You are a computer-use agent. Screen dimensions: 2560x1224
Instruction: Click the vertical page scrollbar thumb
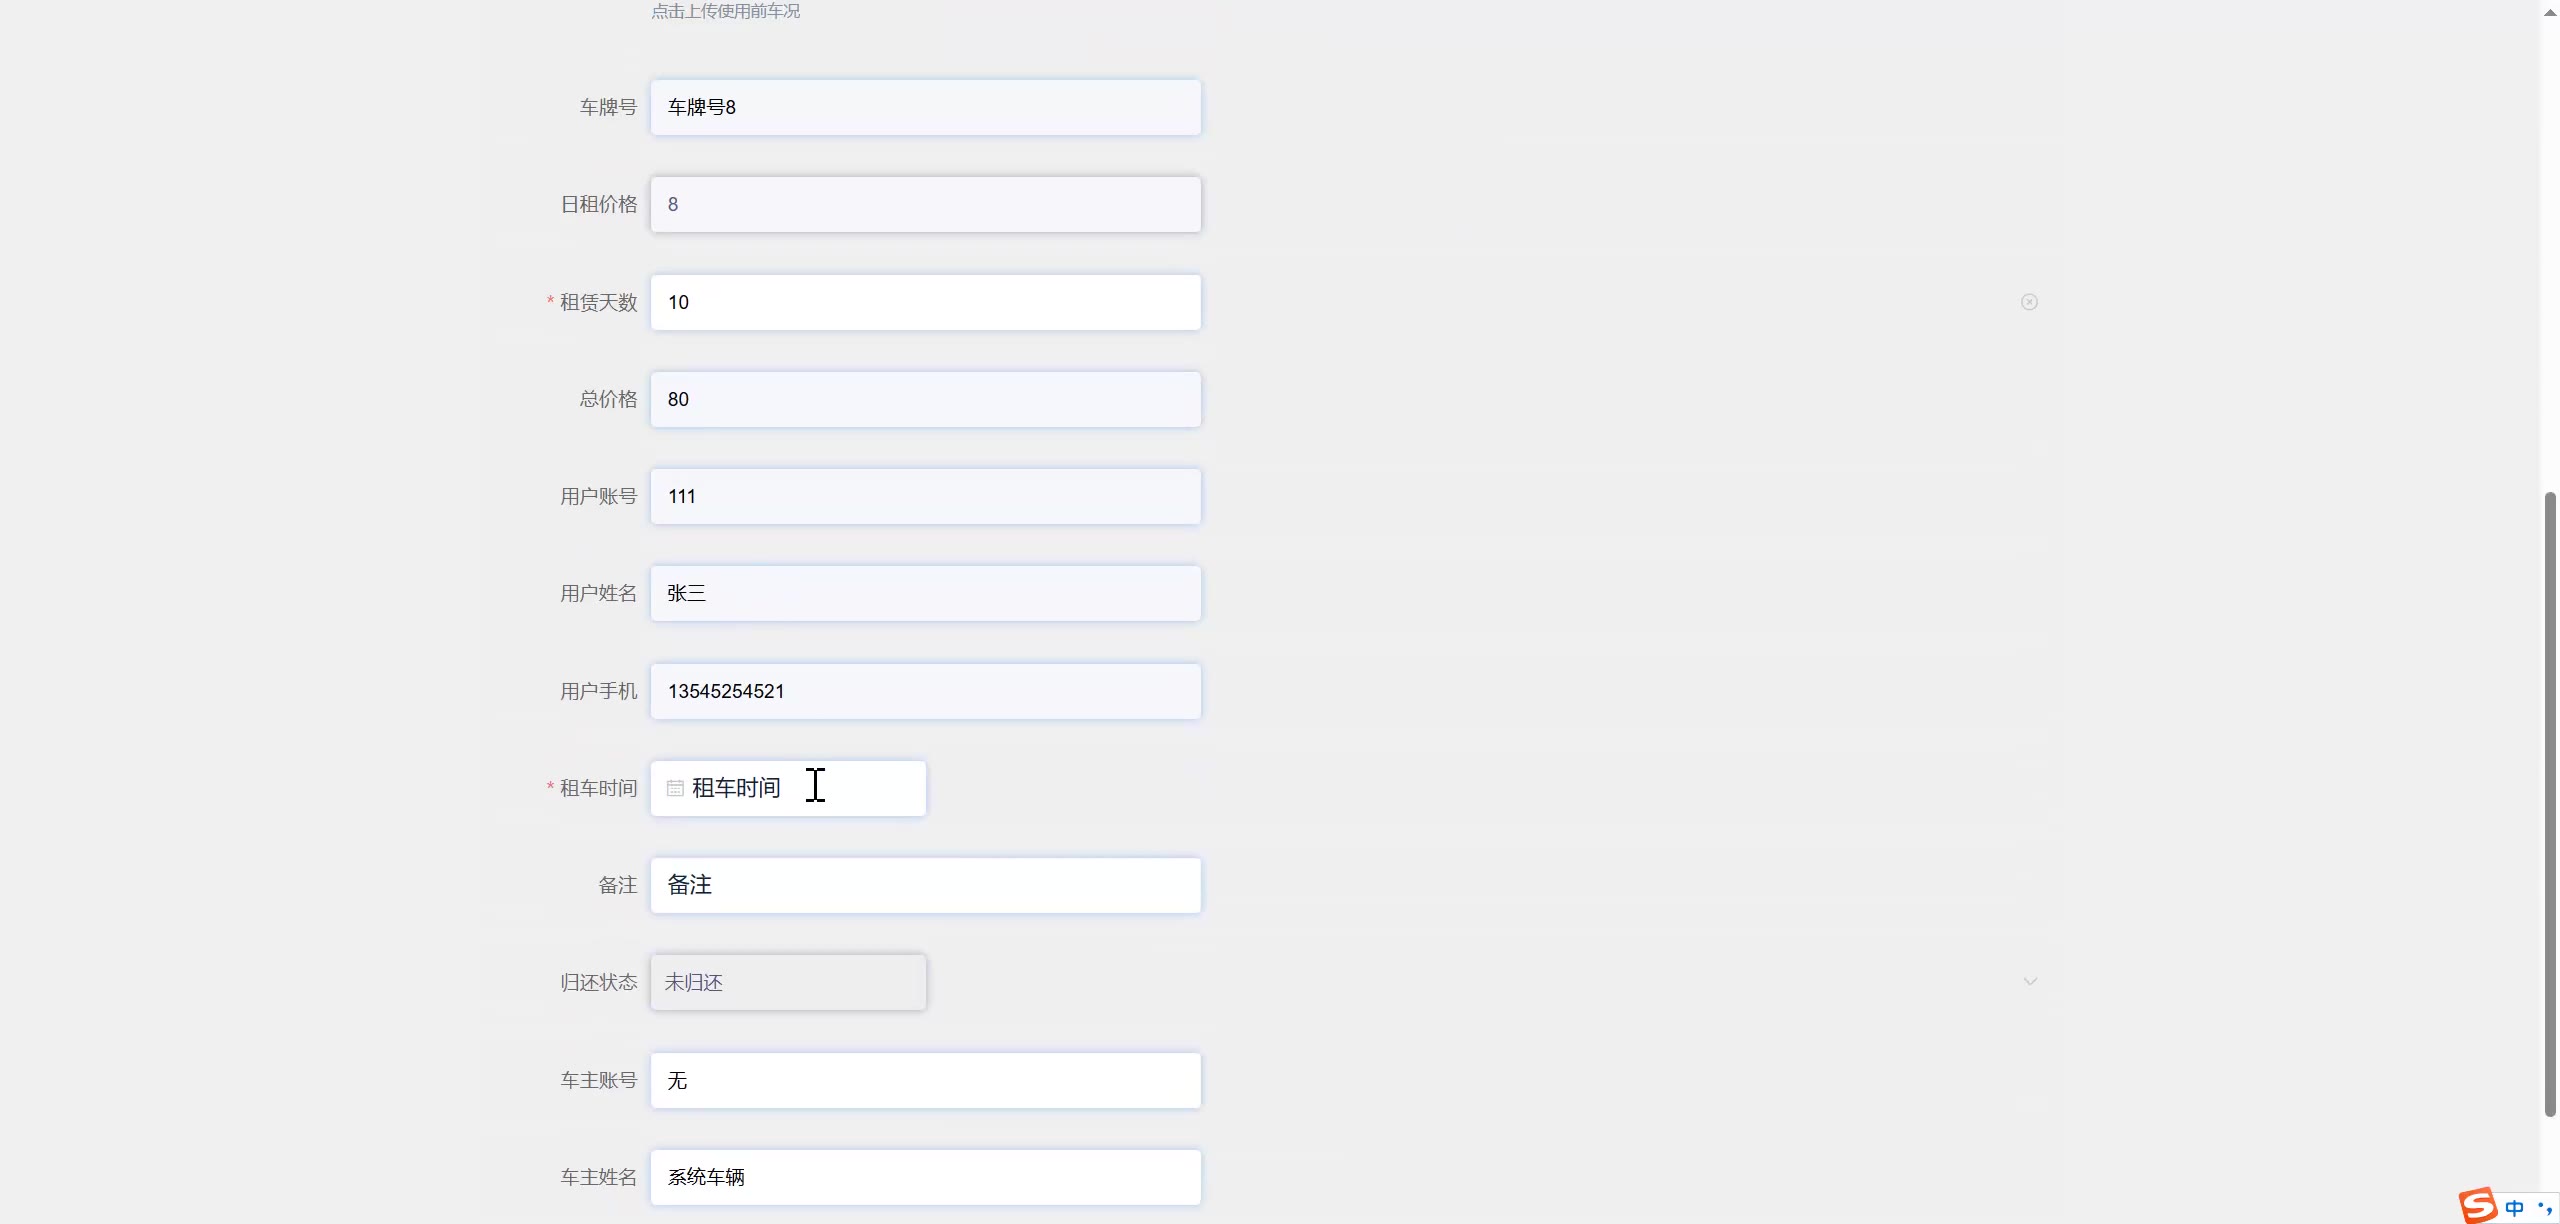pyautogui.click(x=2550, y=803)
